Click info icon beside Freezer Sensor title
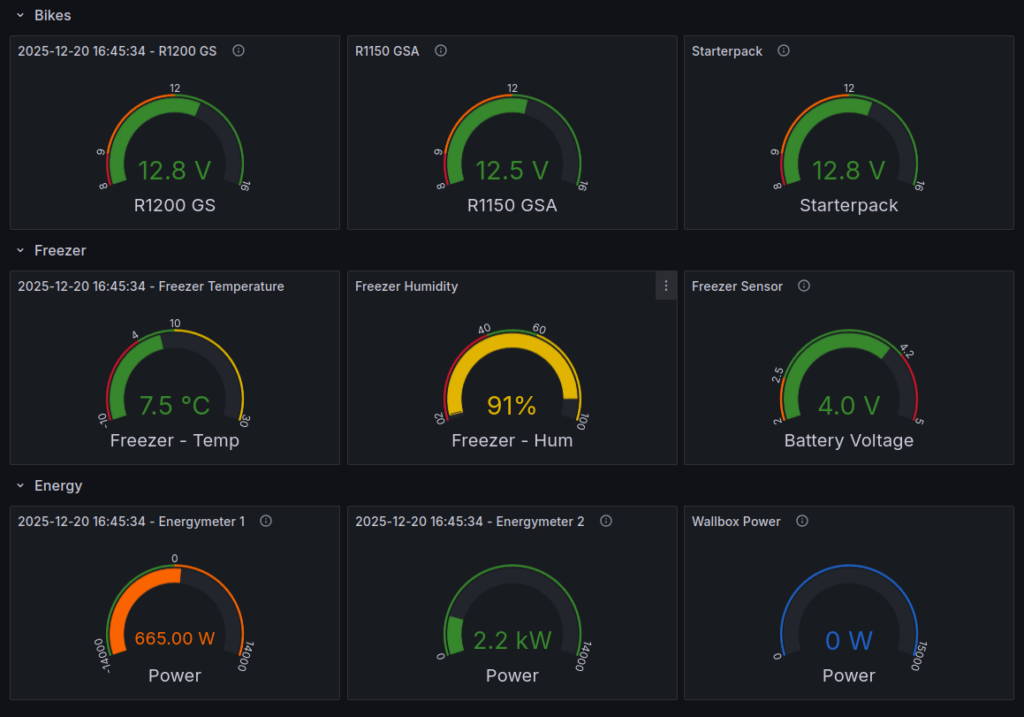This screenshot has height=717, width=1024. pyautogui.click(x=804, y=286)
